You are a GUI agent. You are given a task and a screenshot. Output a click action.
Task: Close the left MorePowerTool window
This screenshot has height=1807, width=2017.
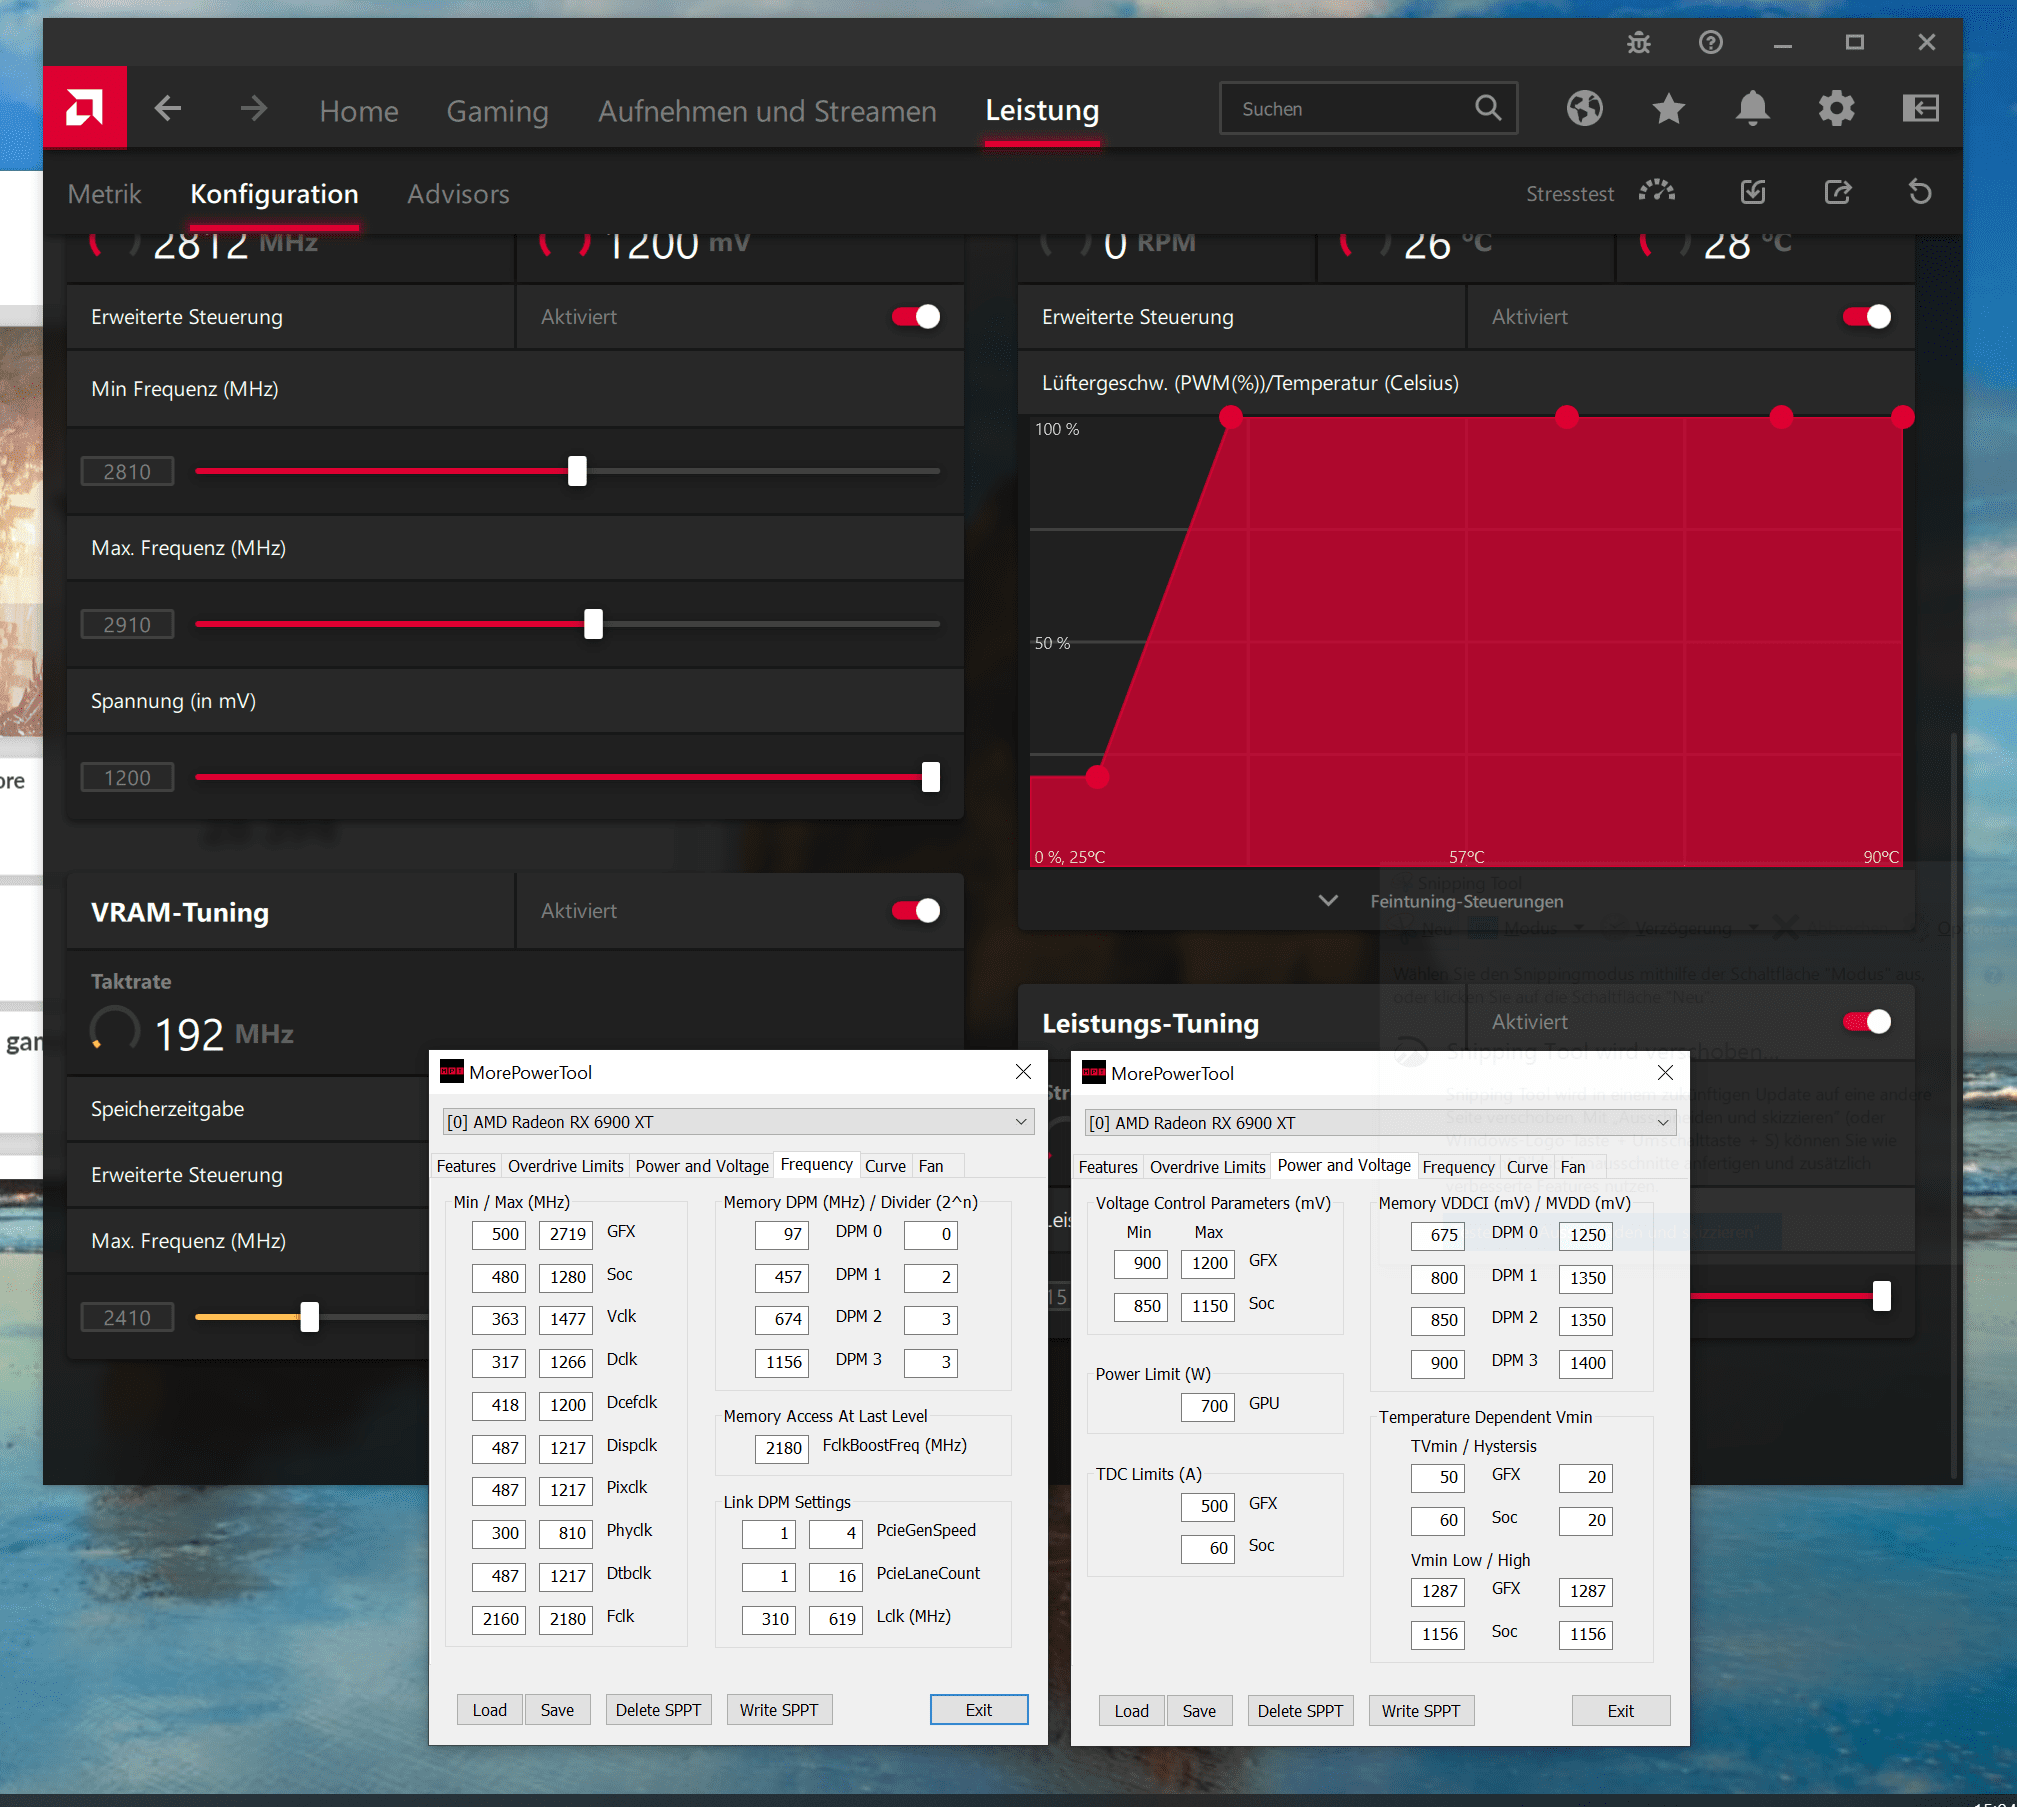pos(1023,1072)
